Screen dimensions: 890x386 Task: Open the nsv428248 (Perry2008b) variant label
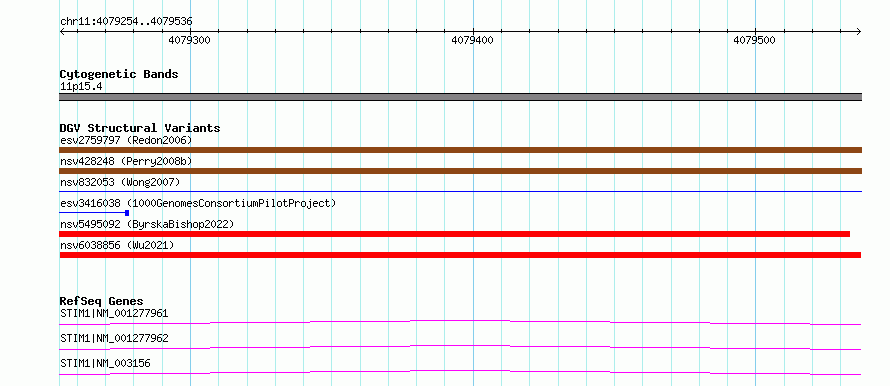tap(126, 161)
